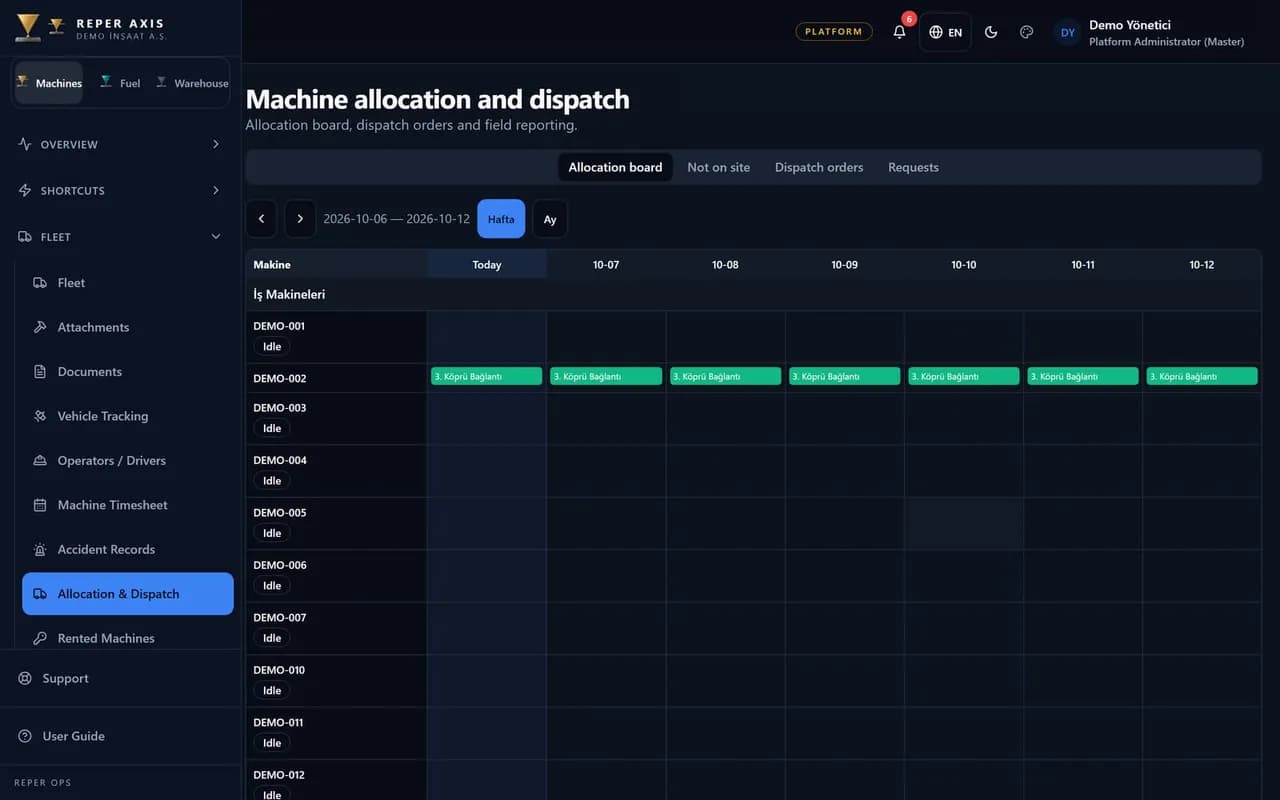Open Accident Records page
Screen dimensions: 1280x800
128,549
